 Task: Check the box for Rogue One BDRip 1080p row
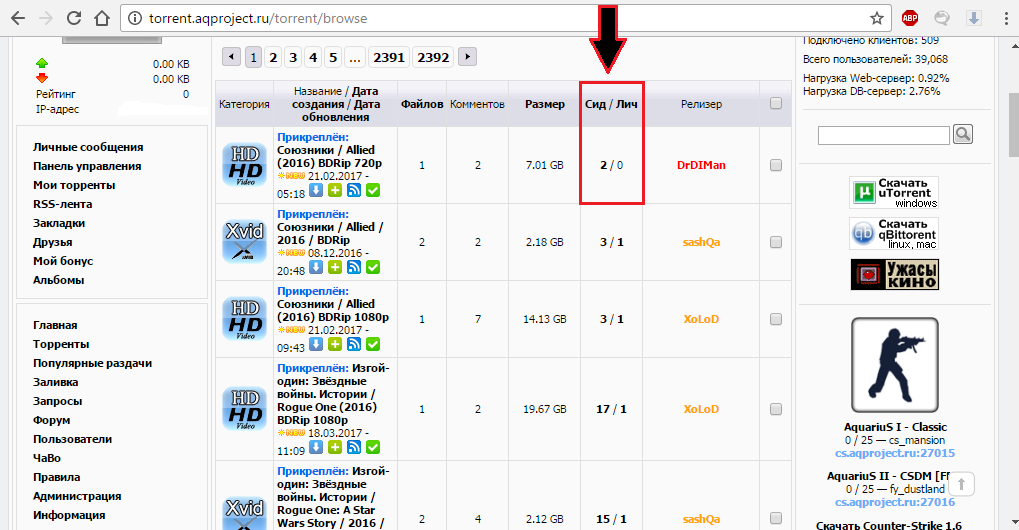(x=775, y=409)
